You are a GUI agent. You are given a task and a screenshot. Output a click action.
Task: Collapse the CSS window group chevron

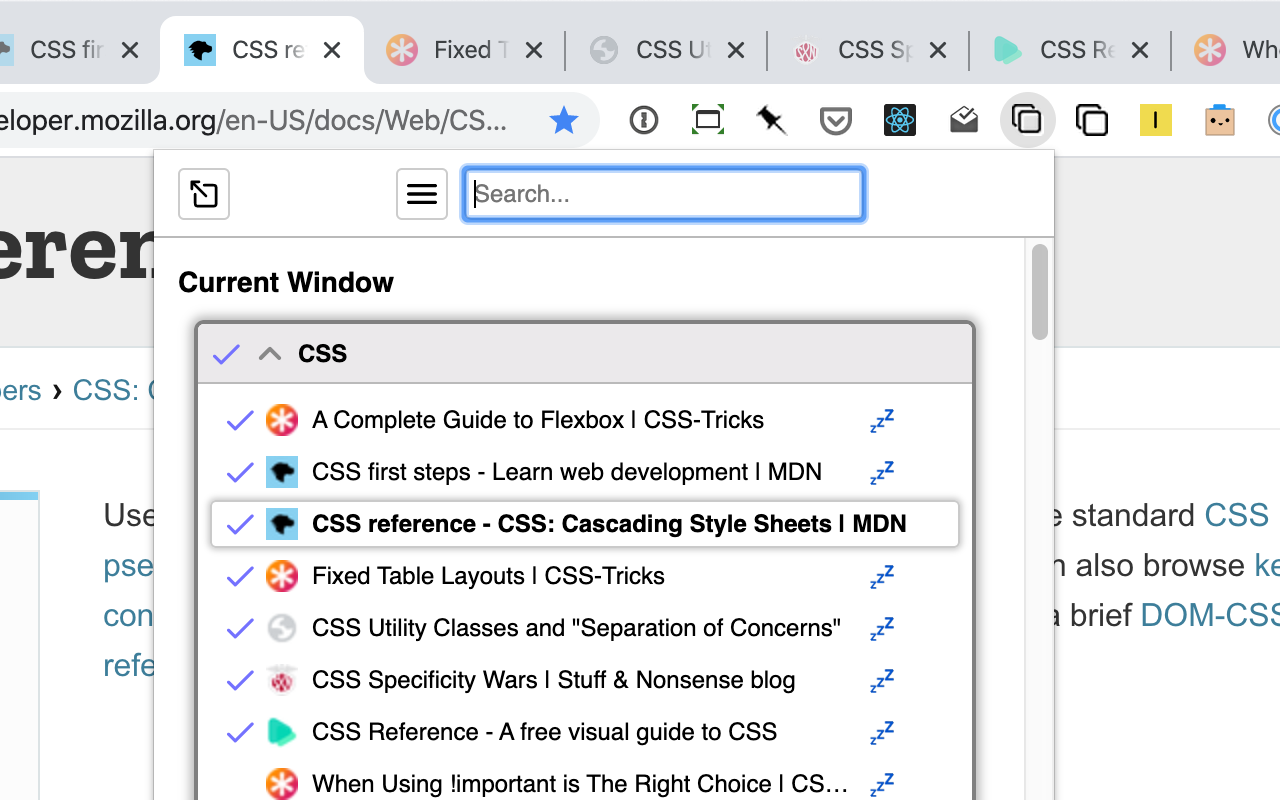(270, 354)
